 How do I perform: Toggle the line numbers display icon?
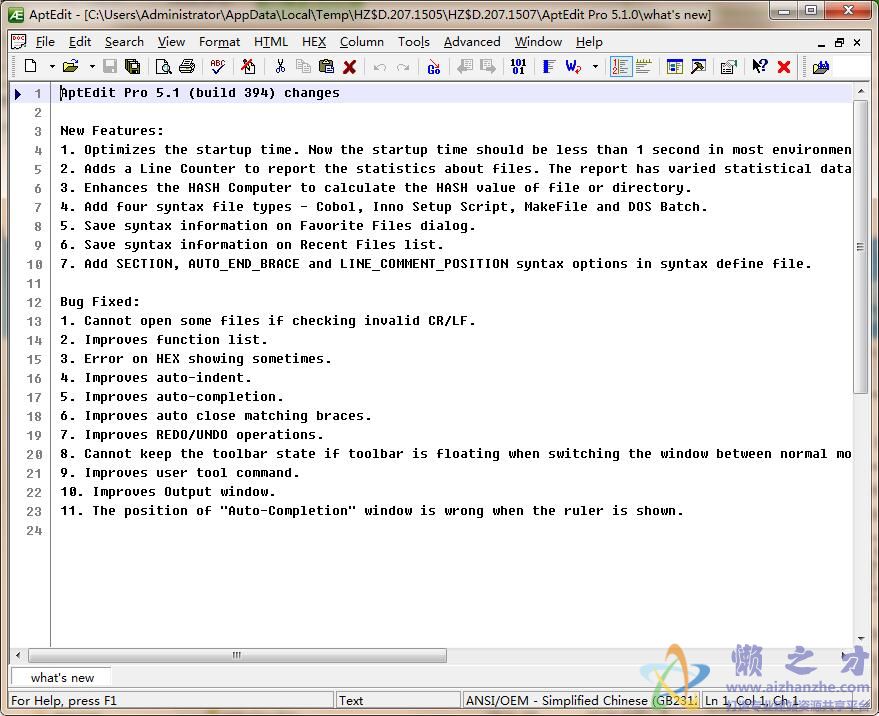621,67
